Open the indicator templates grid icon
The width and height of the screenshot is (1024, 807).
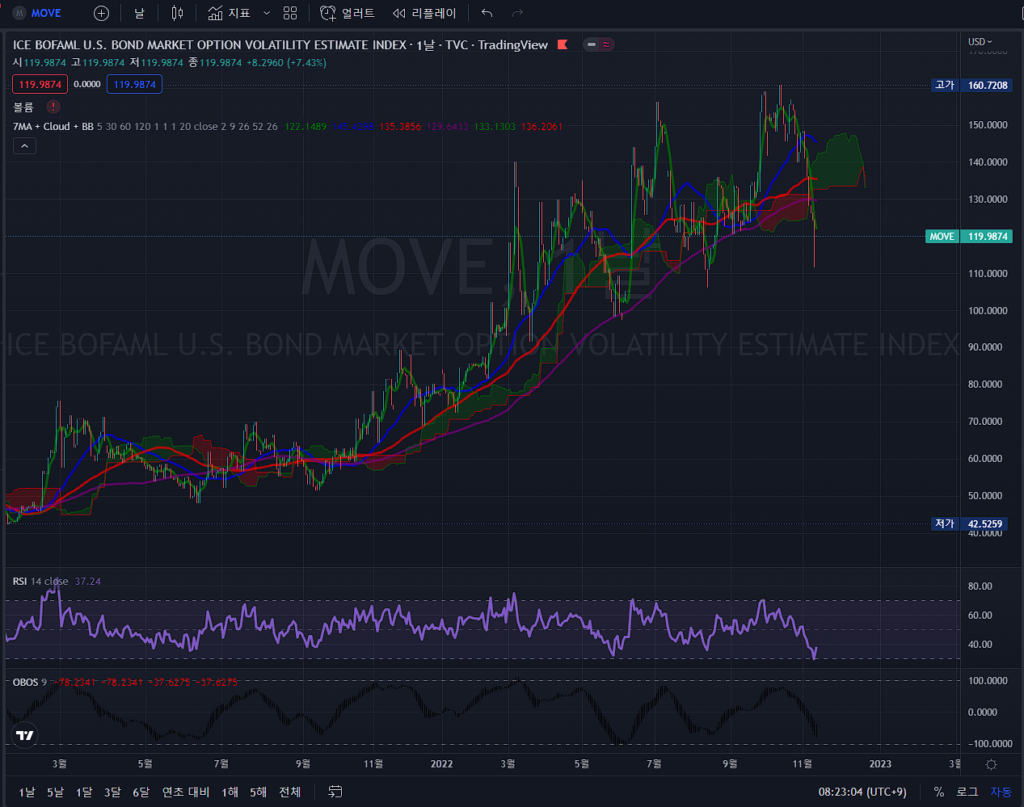[290, 13]
